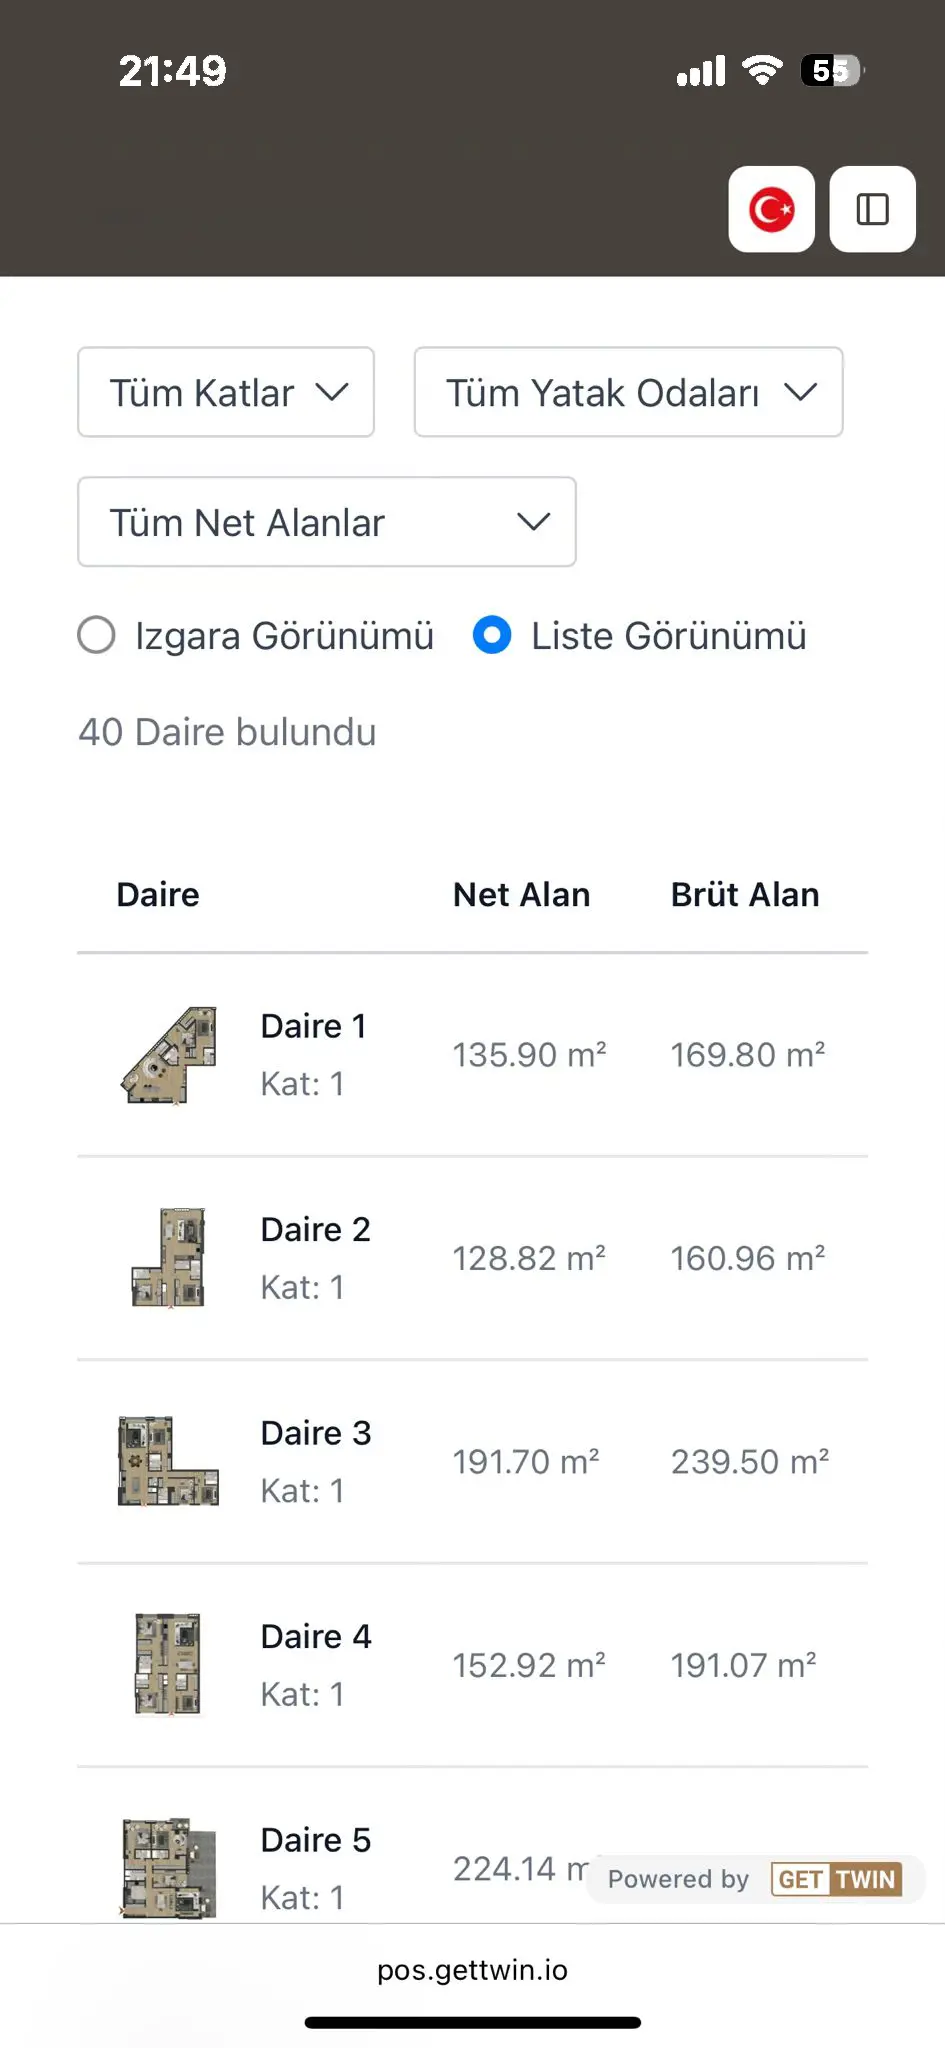Tap the Turkish flag language icon
945x2048 pixels.
[x=771, y=209]
